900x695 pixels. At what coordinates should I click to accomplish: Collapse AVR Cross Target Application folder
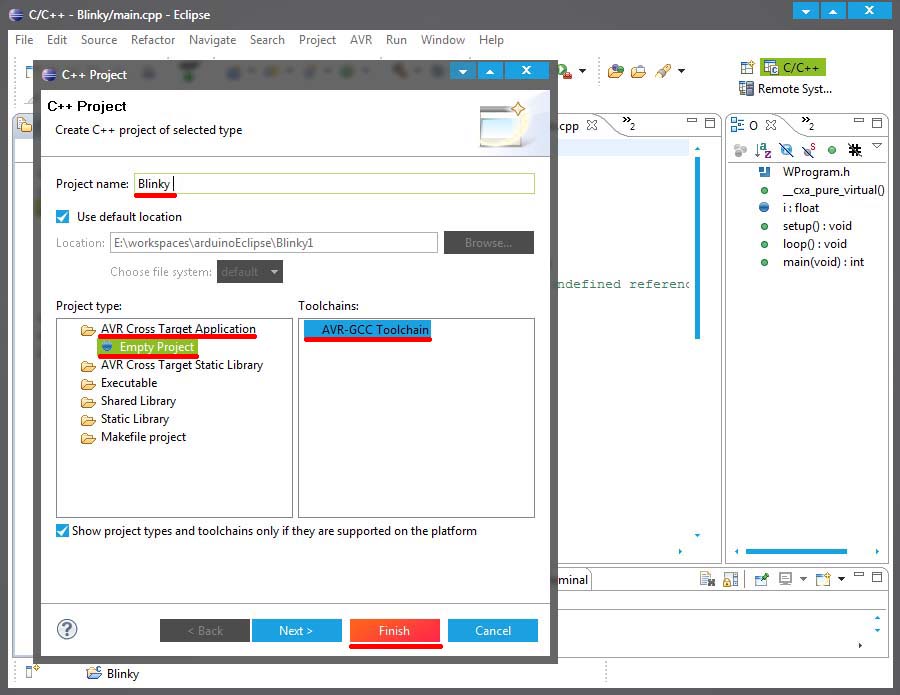[178, 329]
